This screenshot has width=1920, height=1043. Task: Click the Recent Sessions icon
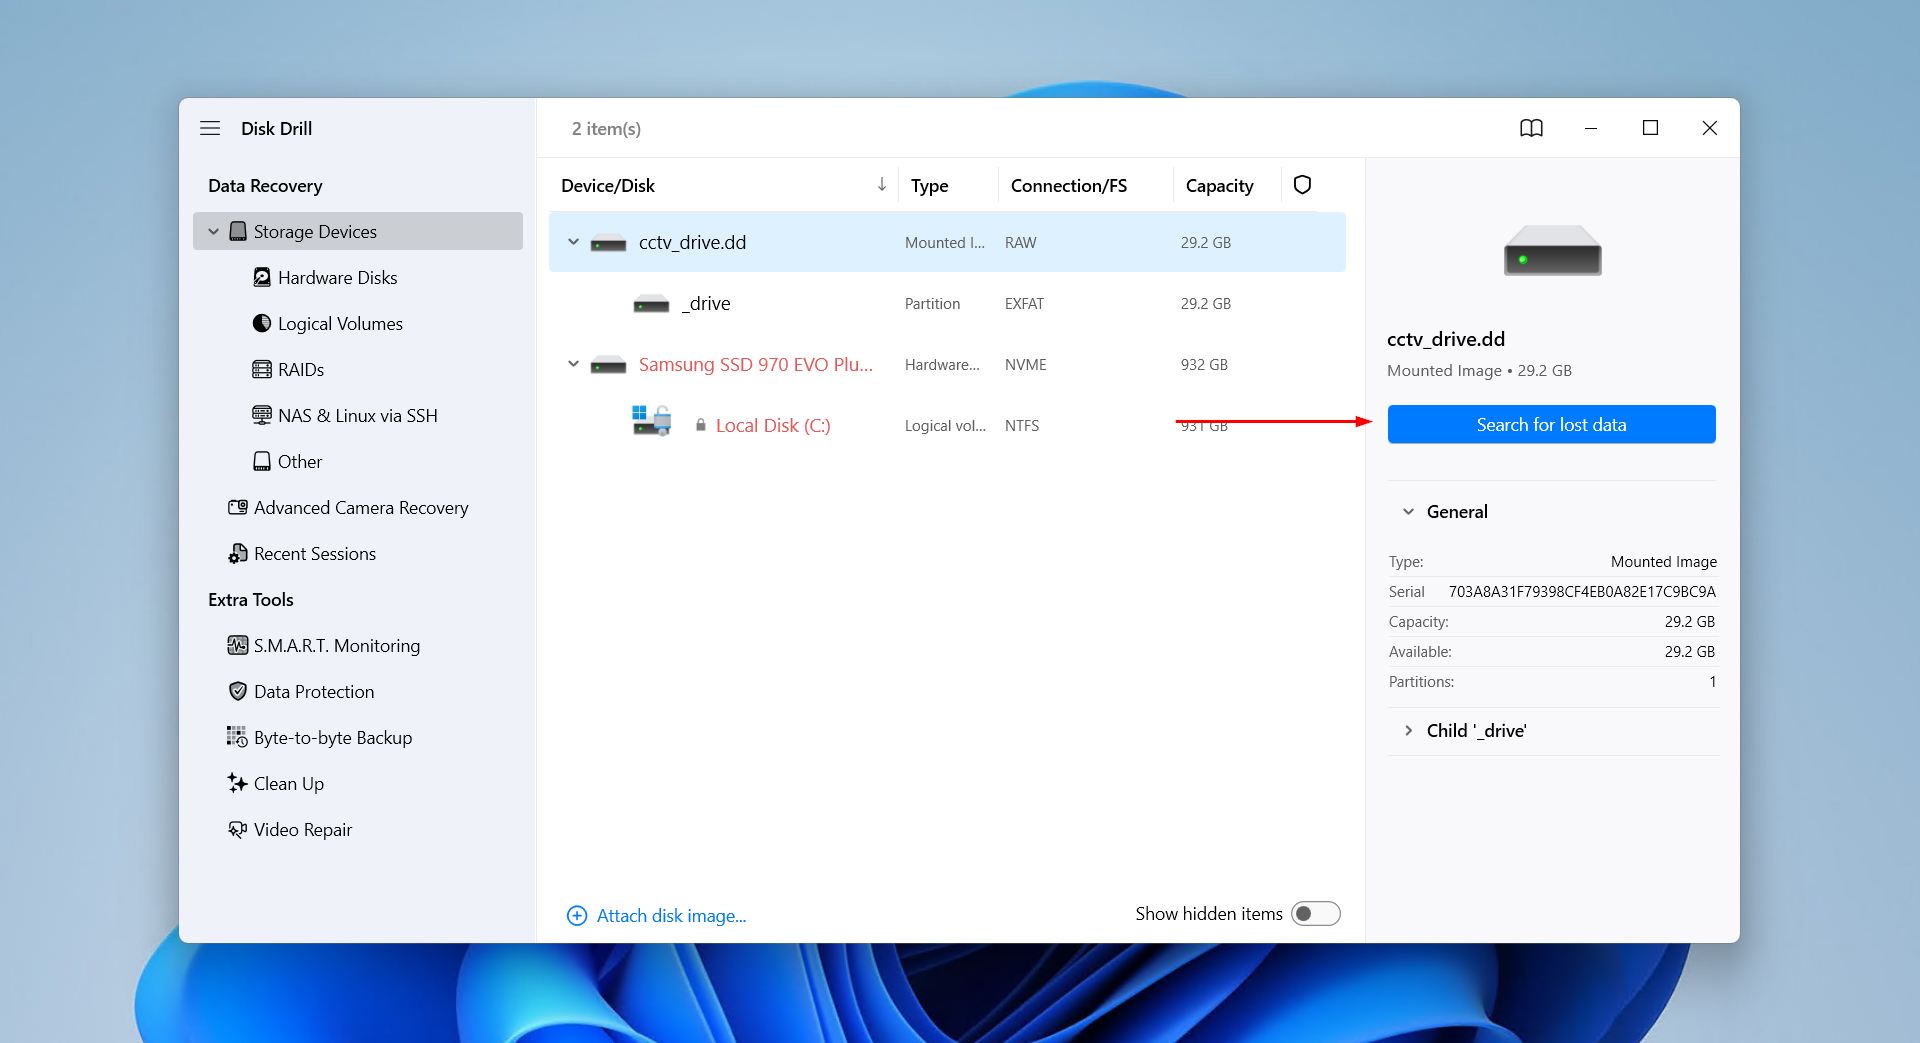tap(238, 553)
